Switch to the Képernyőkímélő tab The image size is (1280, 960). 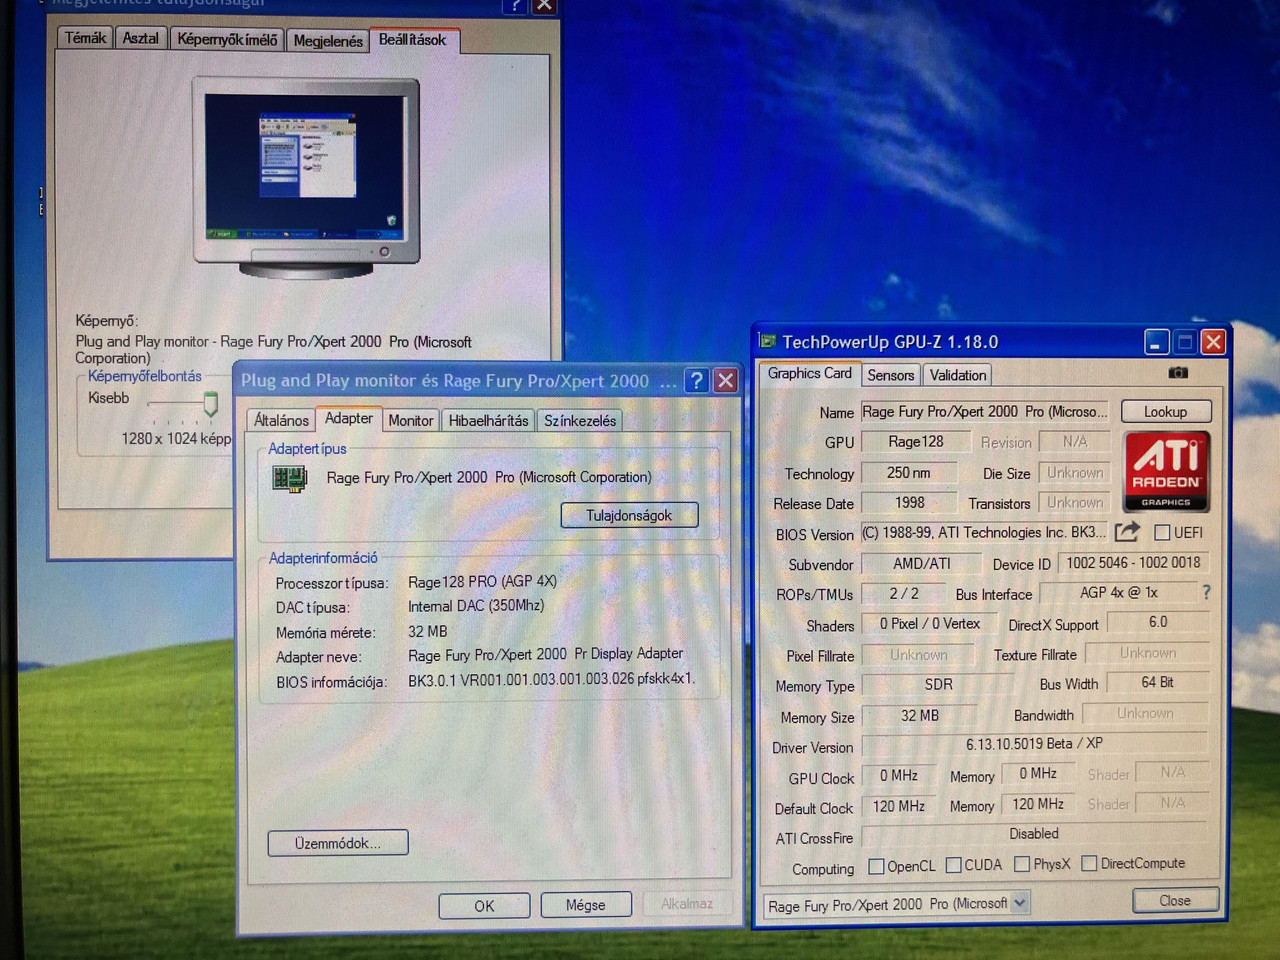pos(227,39)
